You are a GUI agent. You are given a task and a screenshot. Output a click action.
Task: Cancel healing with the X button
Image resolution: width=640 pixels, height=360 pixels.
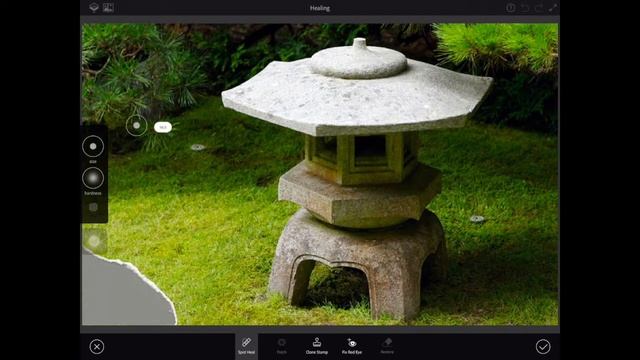(97, 347)
